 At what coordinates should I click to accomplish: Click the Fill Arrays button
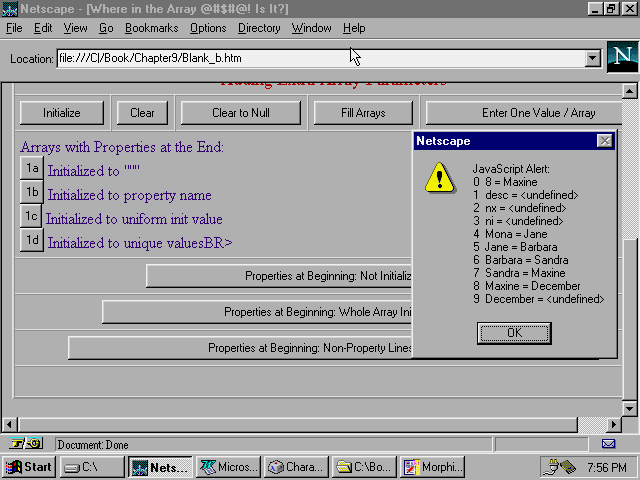point(363,113)
